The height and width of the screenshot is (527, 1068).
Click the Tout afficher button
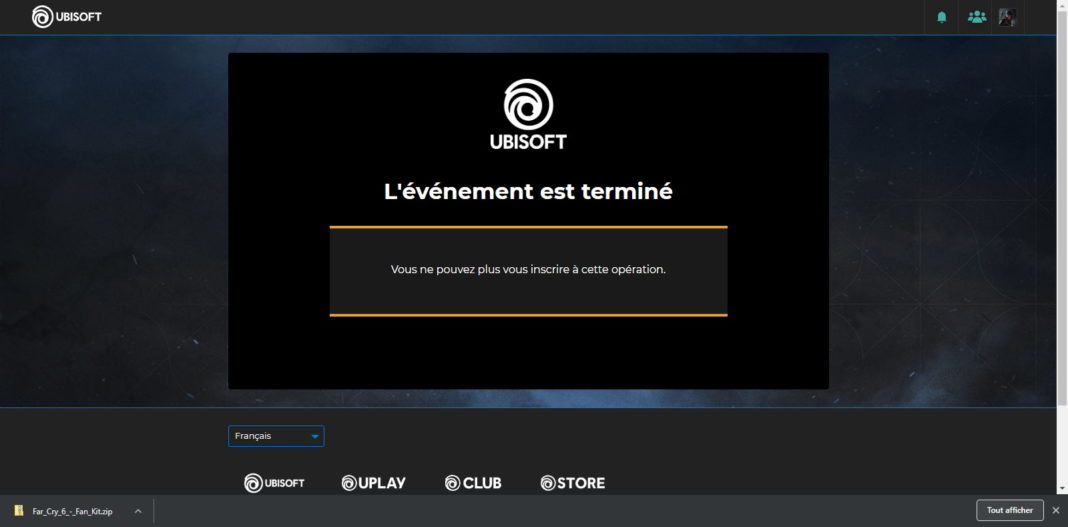pos(1009,510)
